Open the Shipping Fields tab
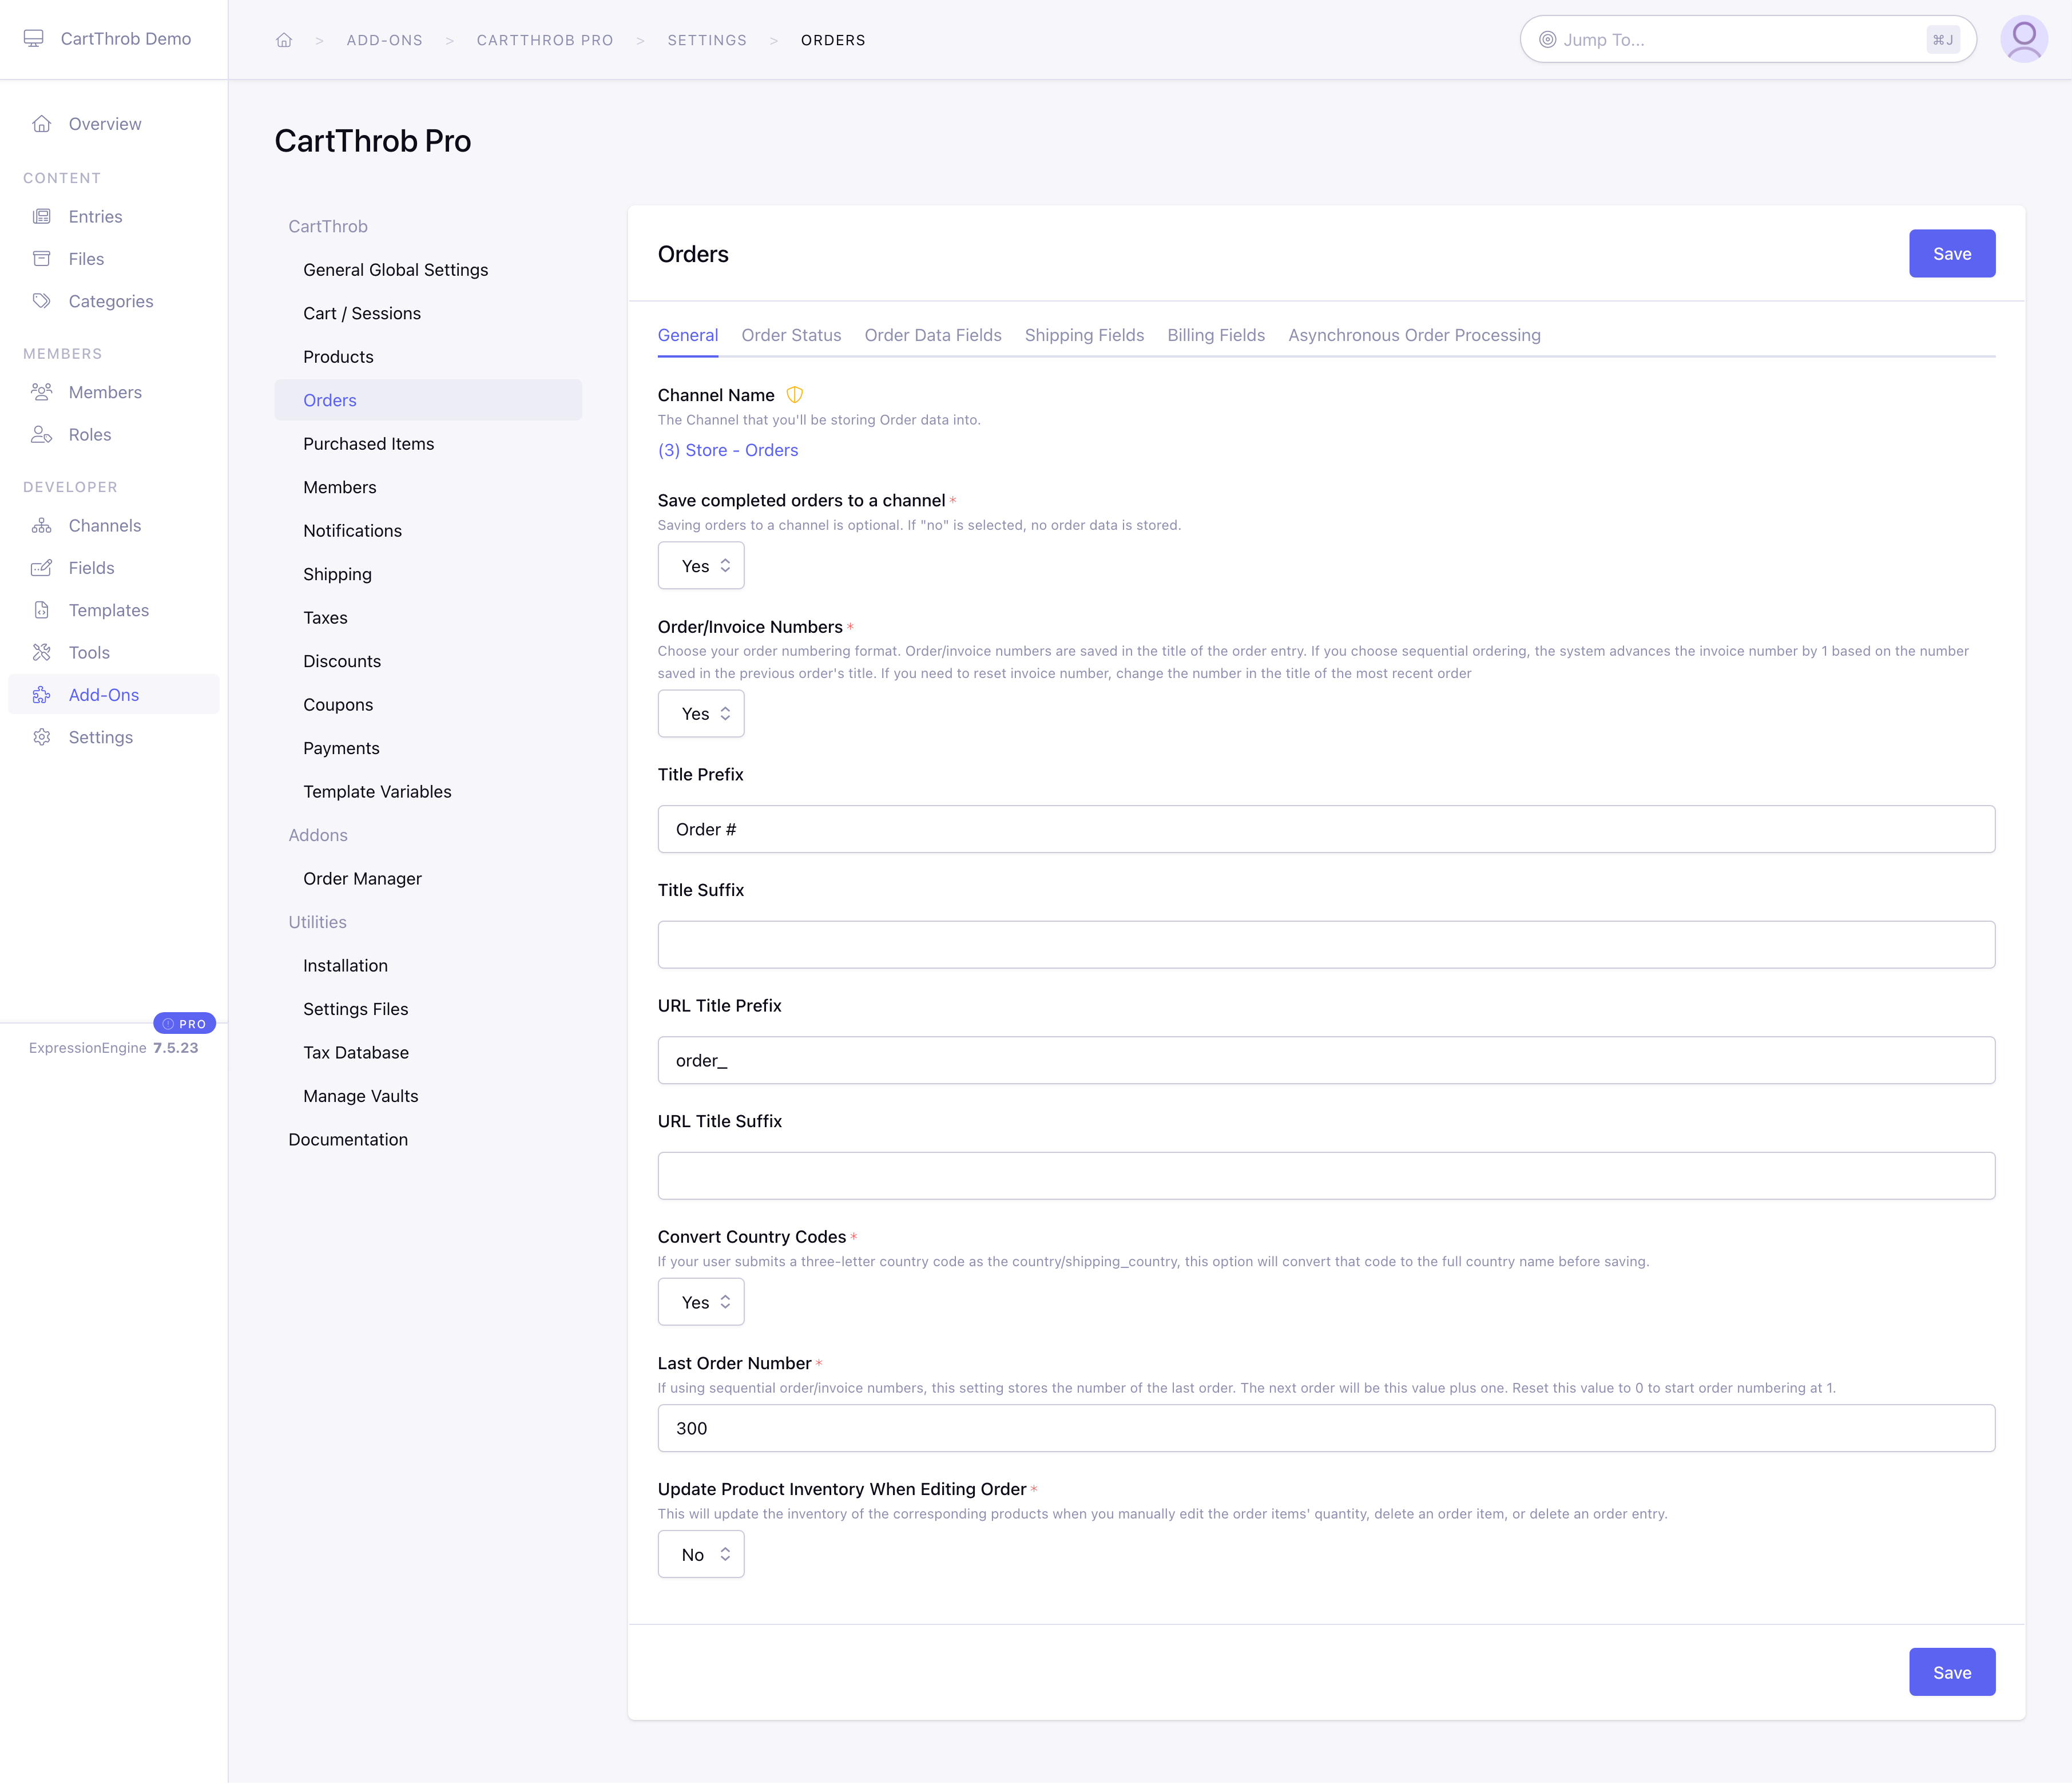 point(1084,335)
